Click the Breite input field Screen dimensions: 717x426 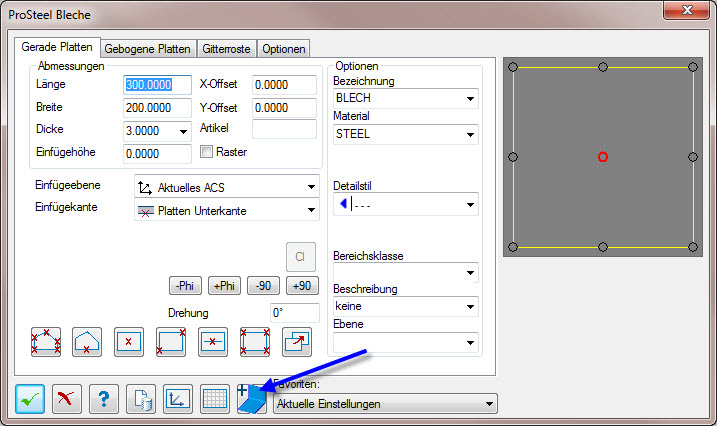pyautogui.click(x=157, y=108)
